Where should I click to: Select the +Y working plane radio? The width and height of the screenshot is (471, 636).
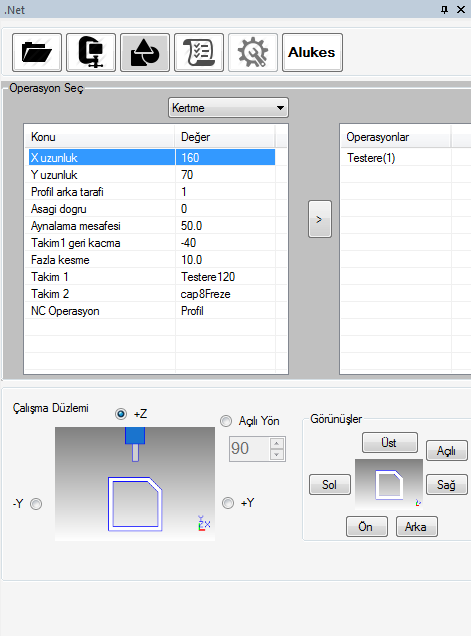pyautogui.click(x=228, y=503)
